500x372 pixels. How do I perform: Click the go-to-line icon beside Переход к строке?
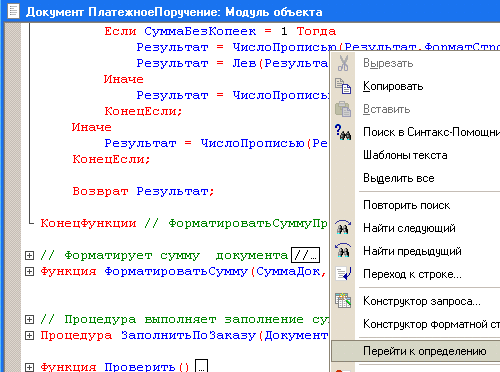coord(343,274)
